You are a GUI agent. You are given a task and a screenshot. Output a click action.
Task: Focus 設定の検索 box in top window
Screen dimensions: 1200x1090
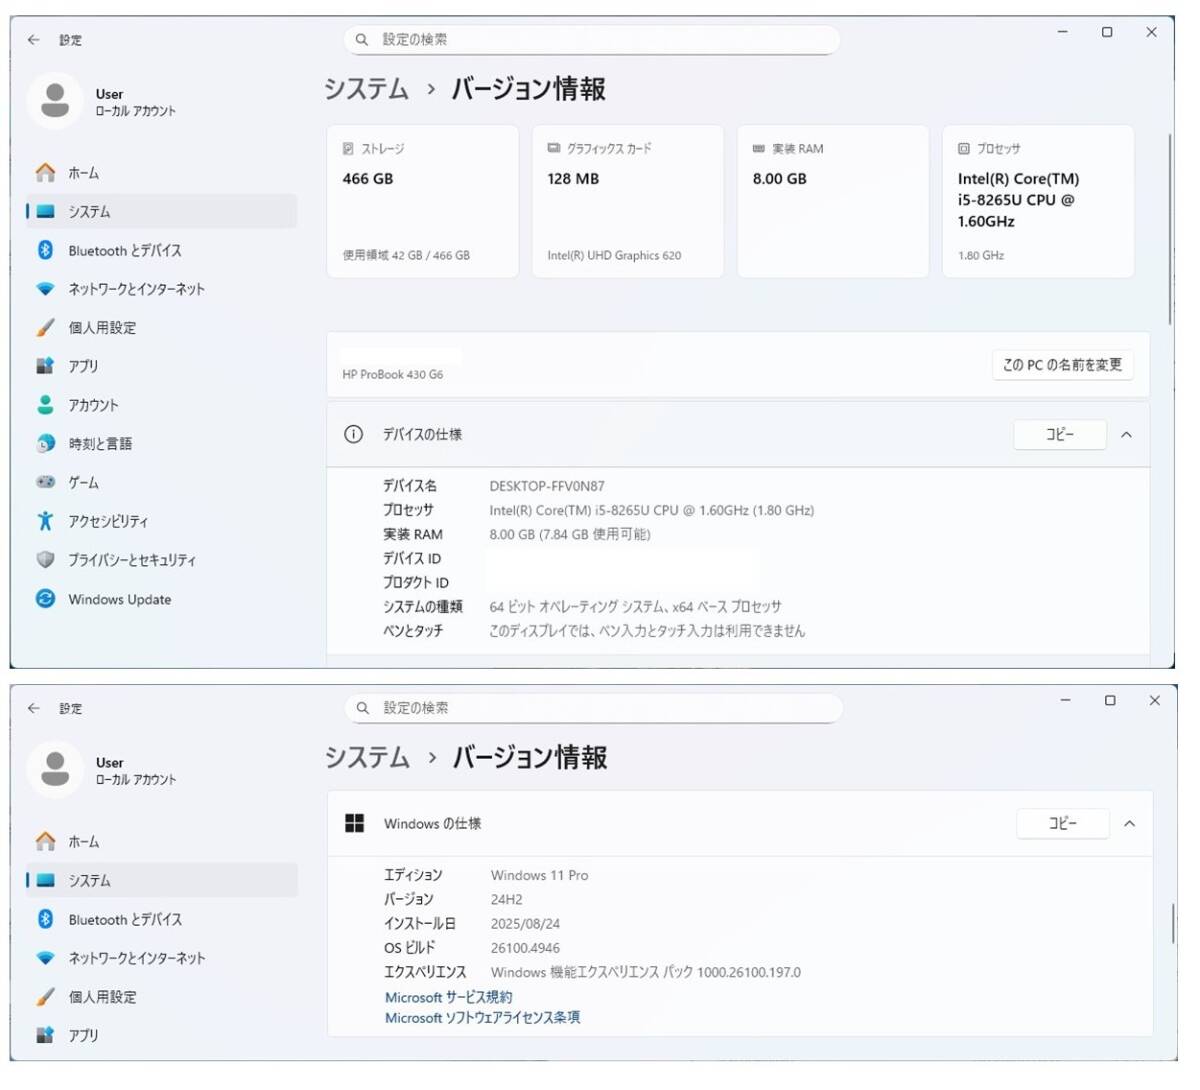point(592,40)
